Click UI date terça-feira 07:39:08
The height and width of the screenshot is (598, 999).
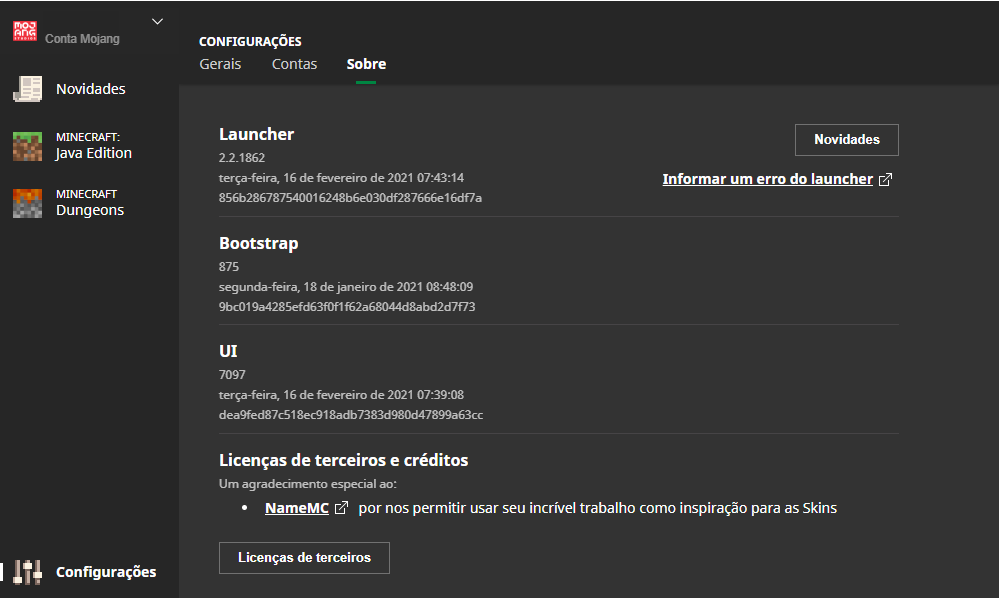click(341, 395)
